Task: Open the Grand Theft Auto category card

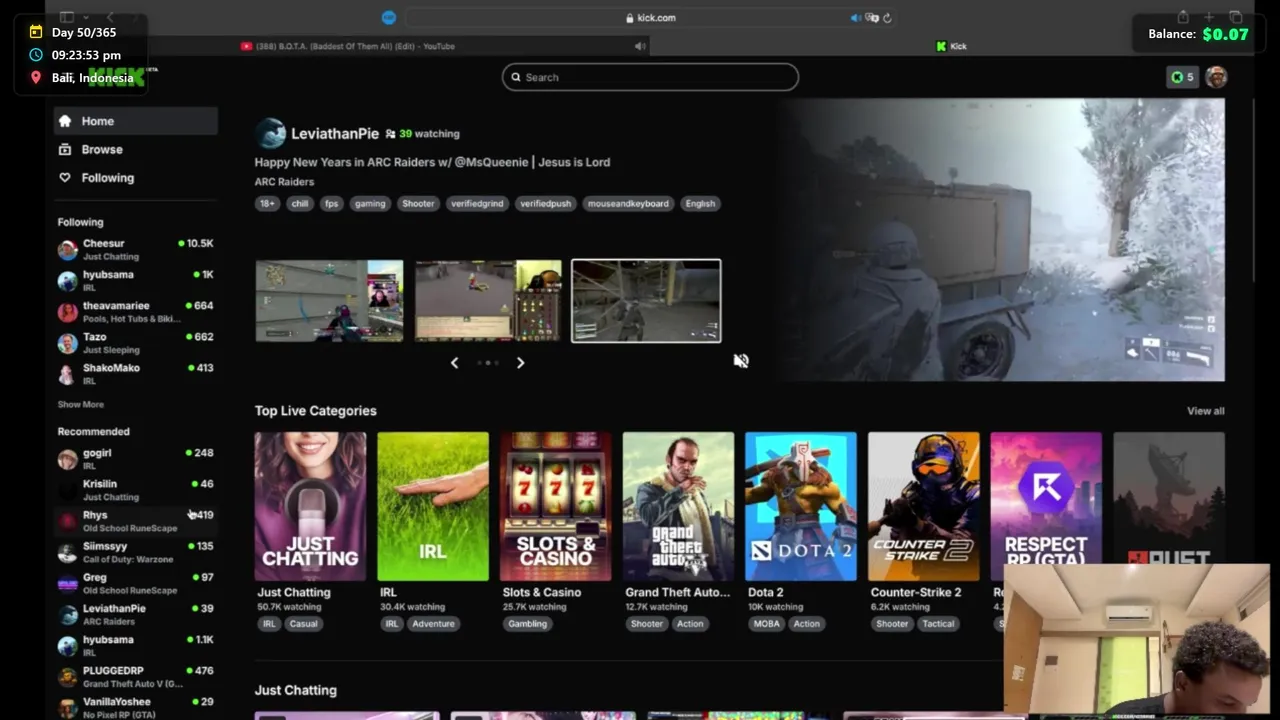Action: (x=678, y=506)
